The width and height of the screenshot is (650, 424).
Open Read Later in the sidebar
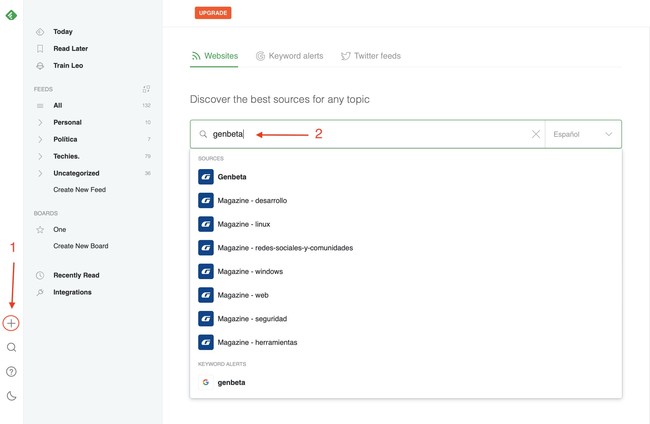click(x=70, y=49)
